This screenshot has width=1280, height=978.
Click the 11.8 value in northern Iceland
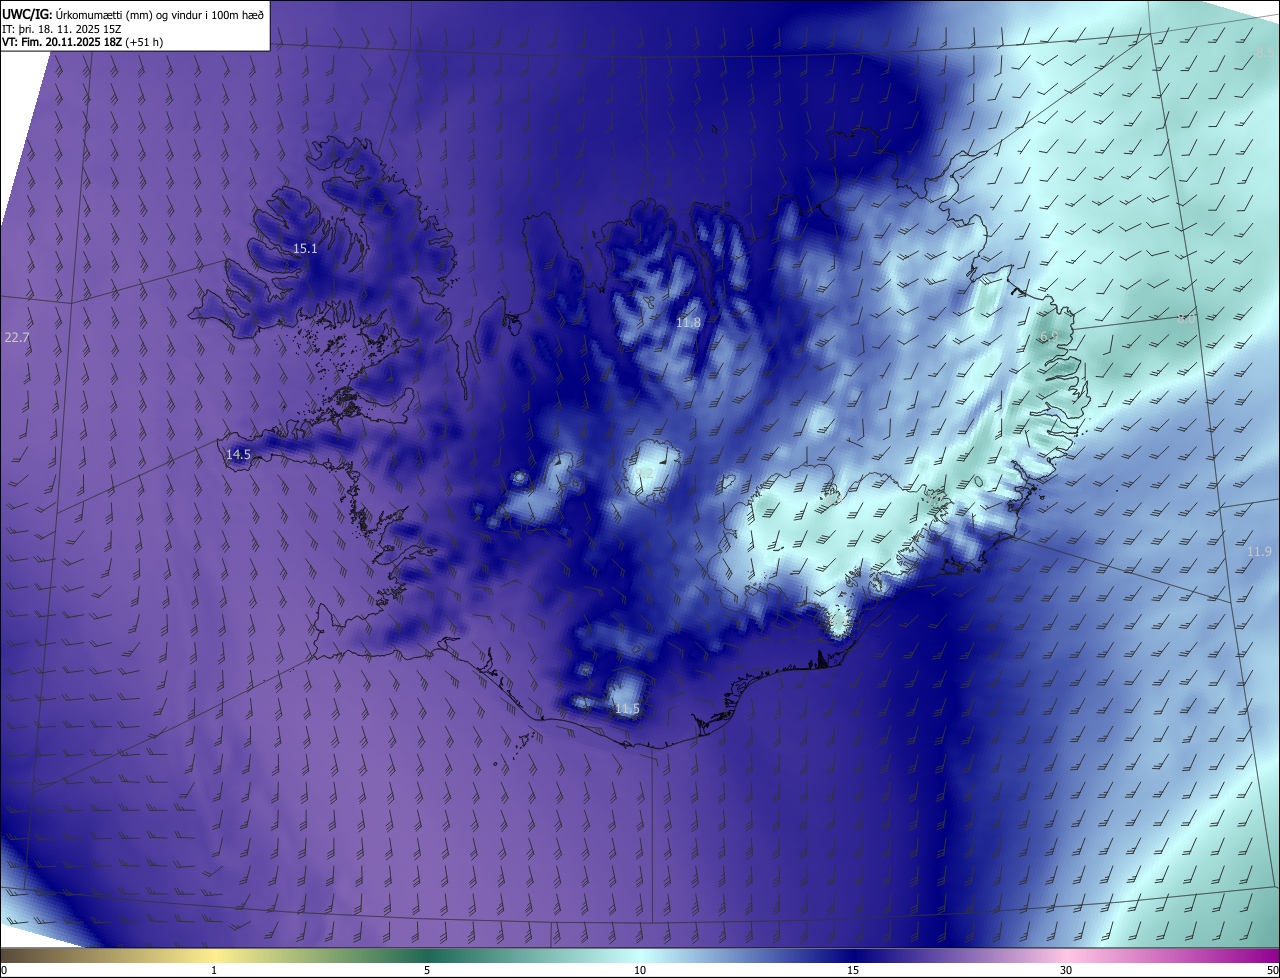tap(688, 322)
